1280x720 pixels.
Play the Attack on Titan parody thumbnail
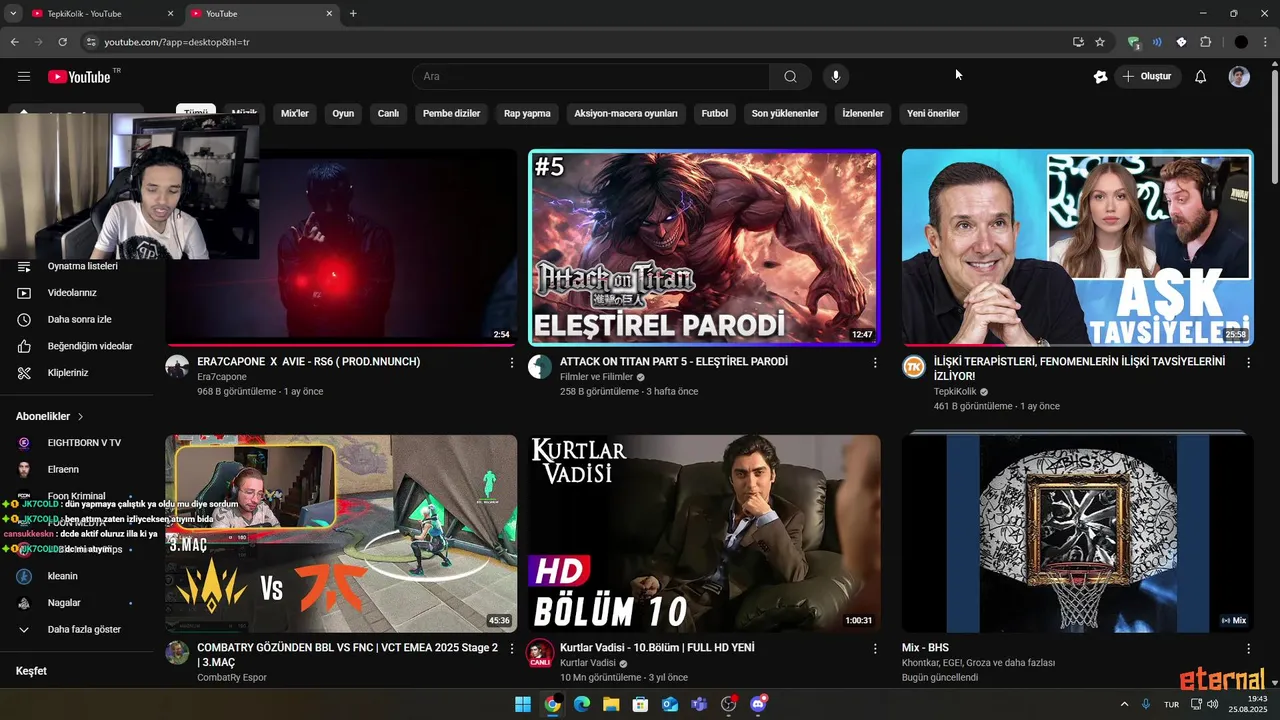(704, 247)
